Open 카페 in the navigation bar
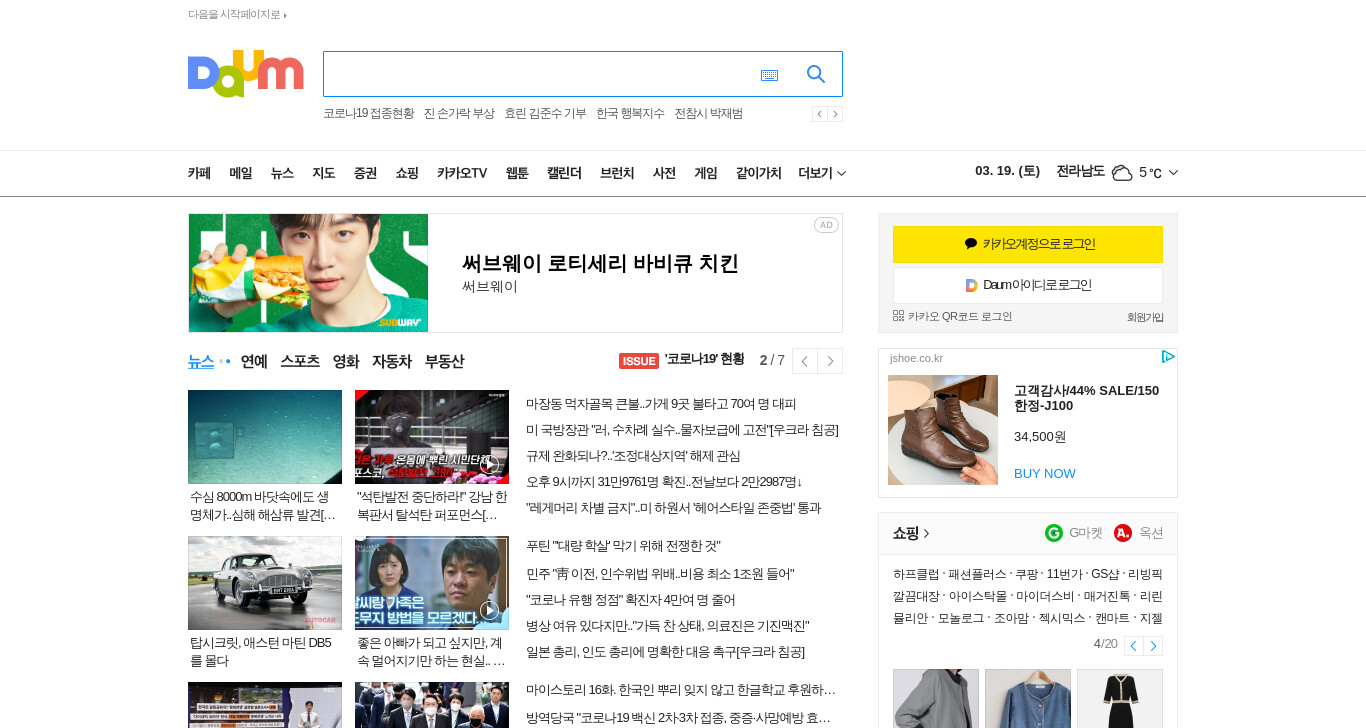 coord(199,173)
